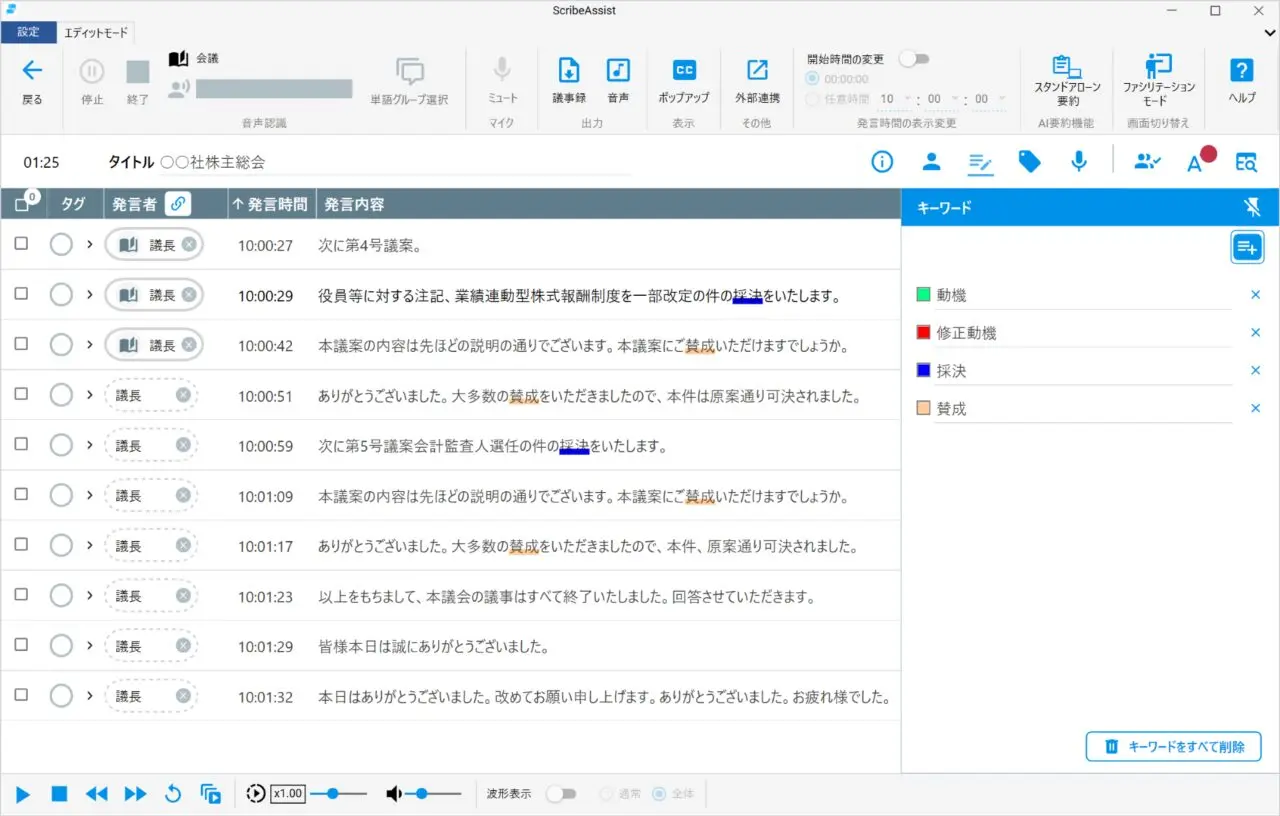The width and height of the screenshot is (1280, 816).
Task: Toggle 開始時間の変更 switch
Action: click(x=914, y=59)
